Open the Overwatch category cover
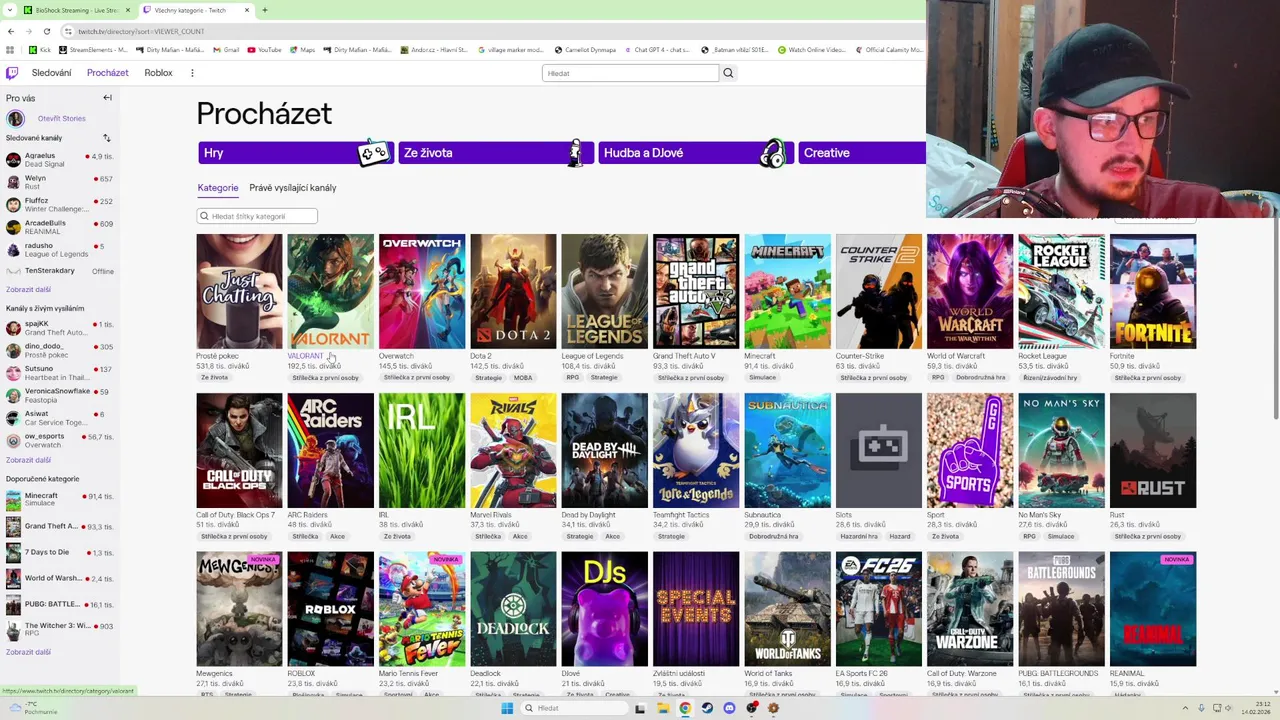 (x=422, y=291)
